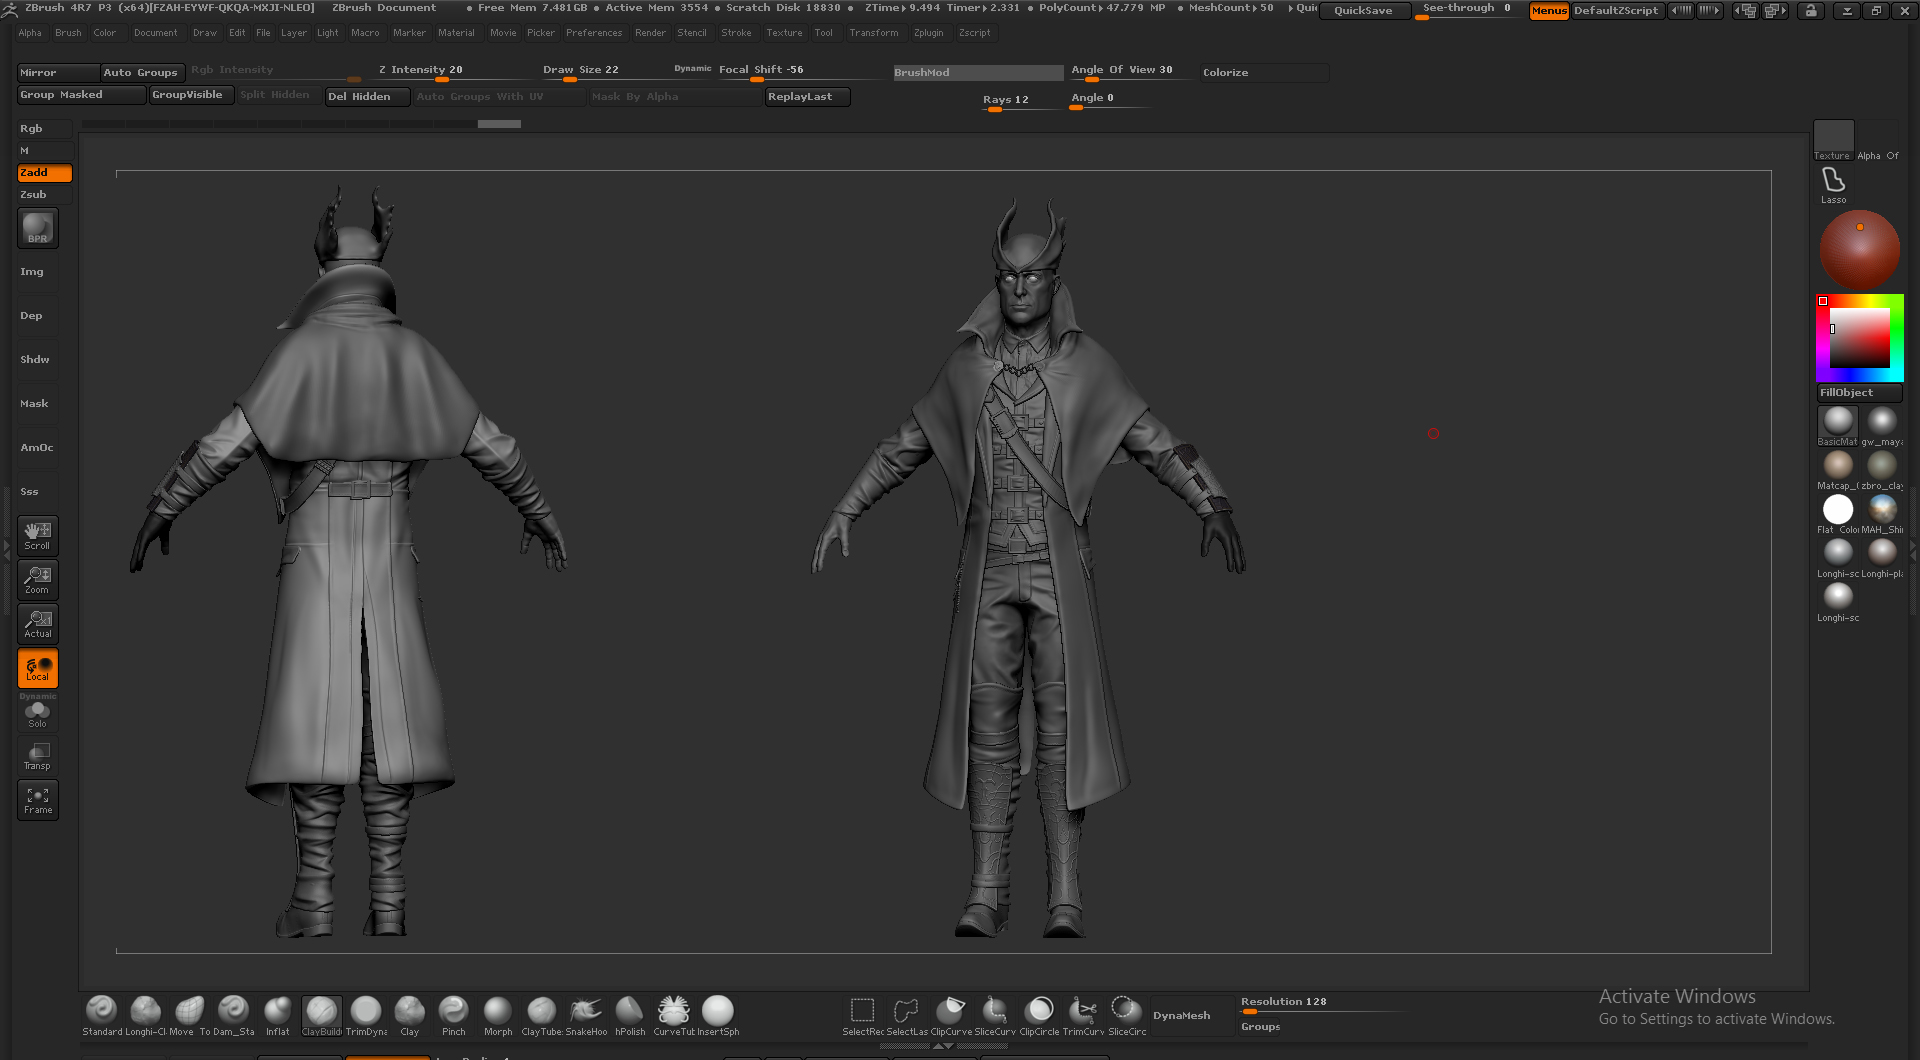Open the Render menu

click(650, 33)
